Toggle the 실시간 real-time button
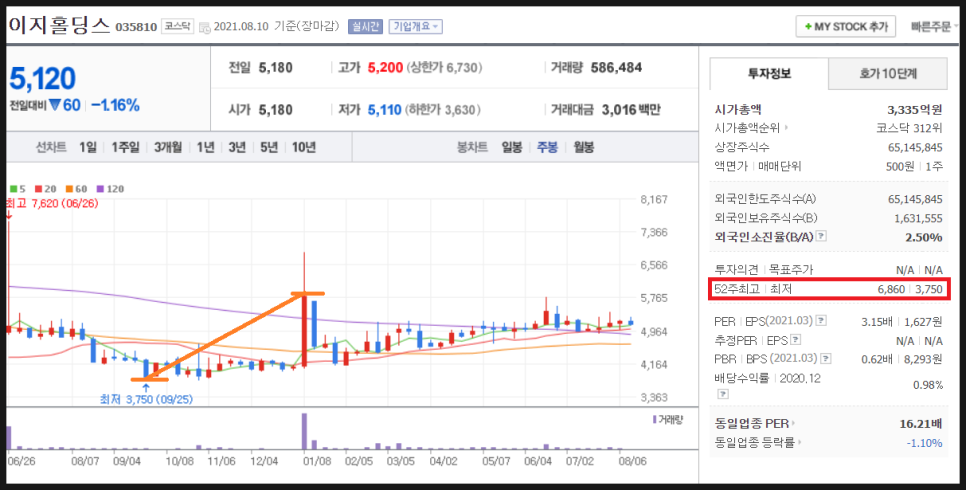This screenshot has width=966, height=490. coord(365,27)
